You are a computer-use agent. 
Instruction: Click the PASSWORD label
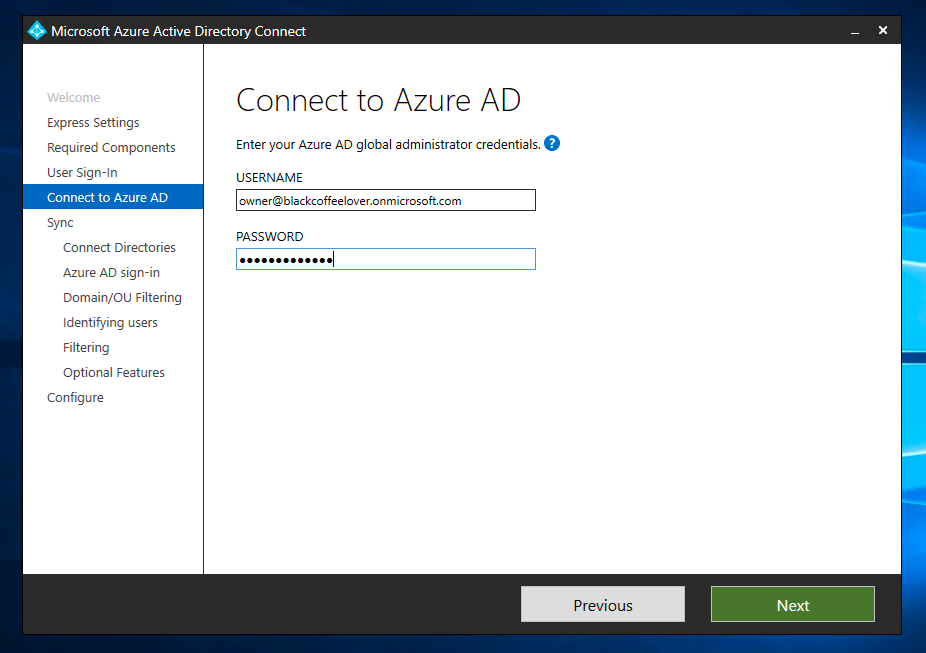point(270,237)
